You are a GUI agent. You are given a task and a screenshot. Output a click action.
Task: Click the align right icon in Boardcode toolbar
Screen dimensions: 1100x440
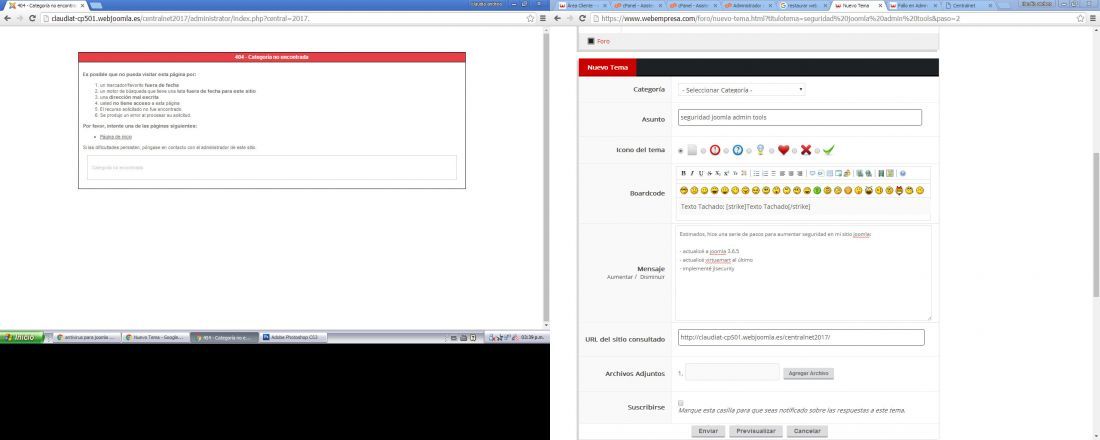click(800, 173)
